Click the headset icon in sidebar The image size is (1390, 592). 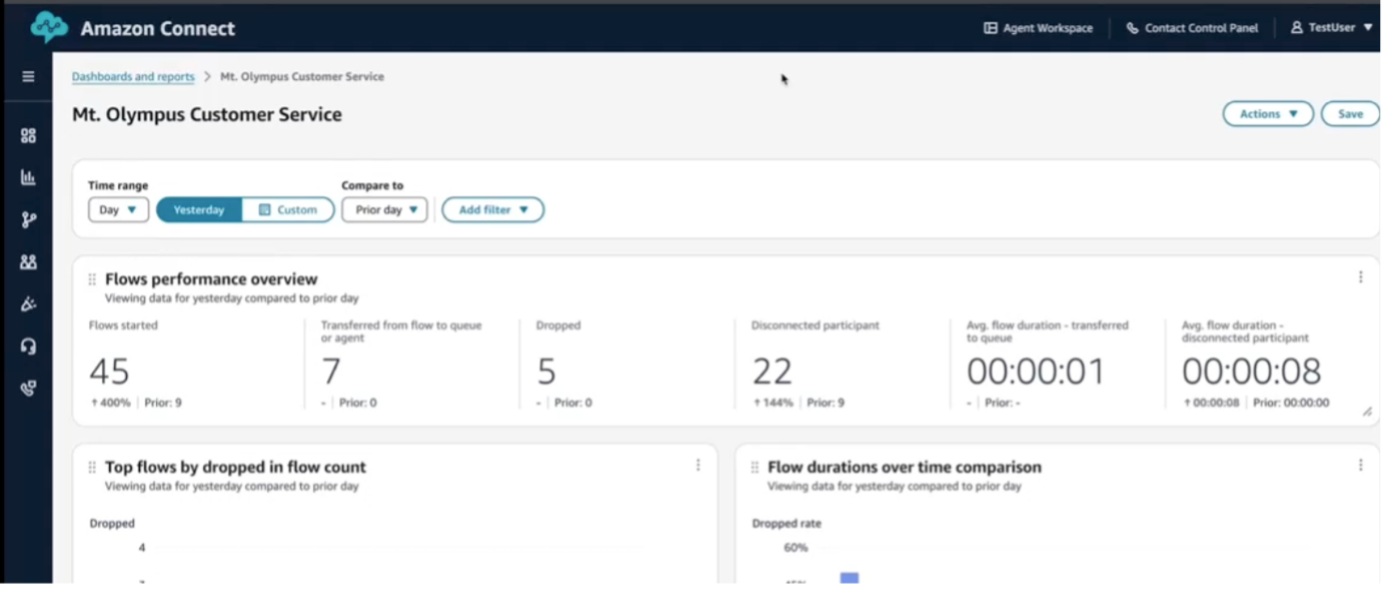28,347
